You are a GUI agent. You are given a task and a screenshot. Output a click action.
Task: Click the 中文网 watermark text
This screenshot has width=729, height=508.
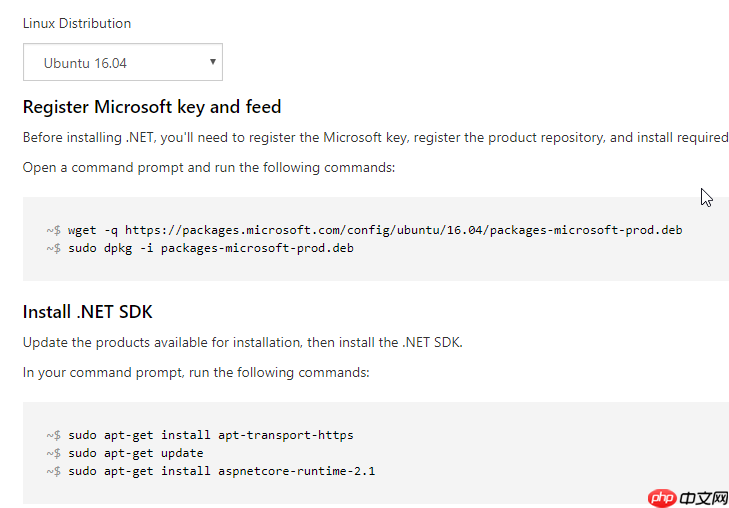(x=703, y=499)
